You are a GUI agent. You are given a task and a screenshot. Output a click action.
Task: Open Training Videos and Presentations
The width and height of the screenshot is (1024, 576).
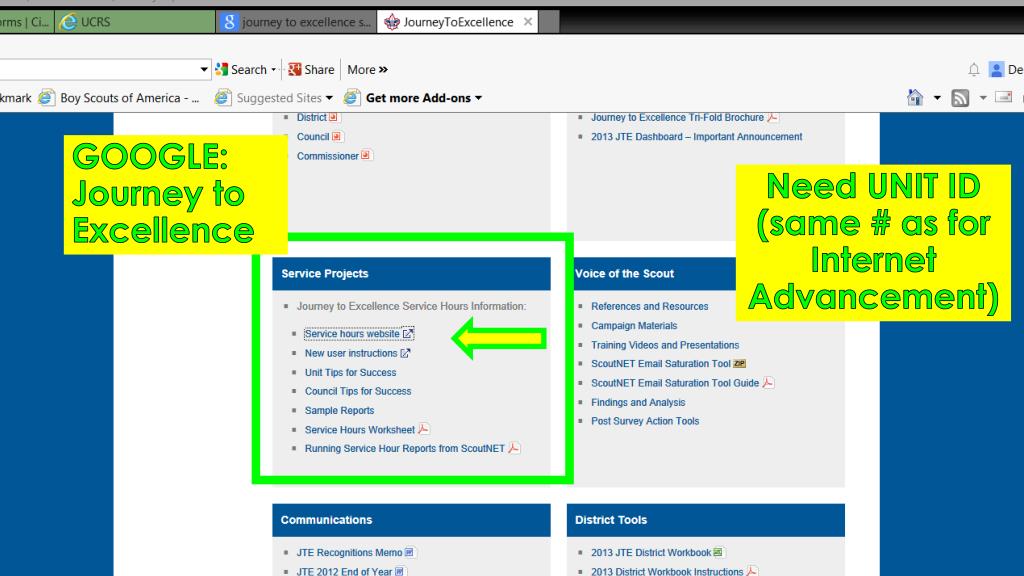pyautogui.click(x=665, y=345)
